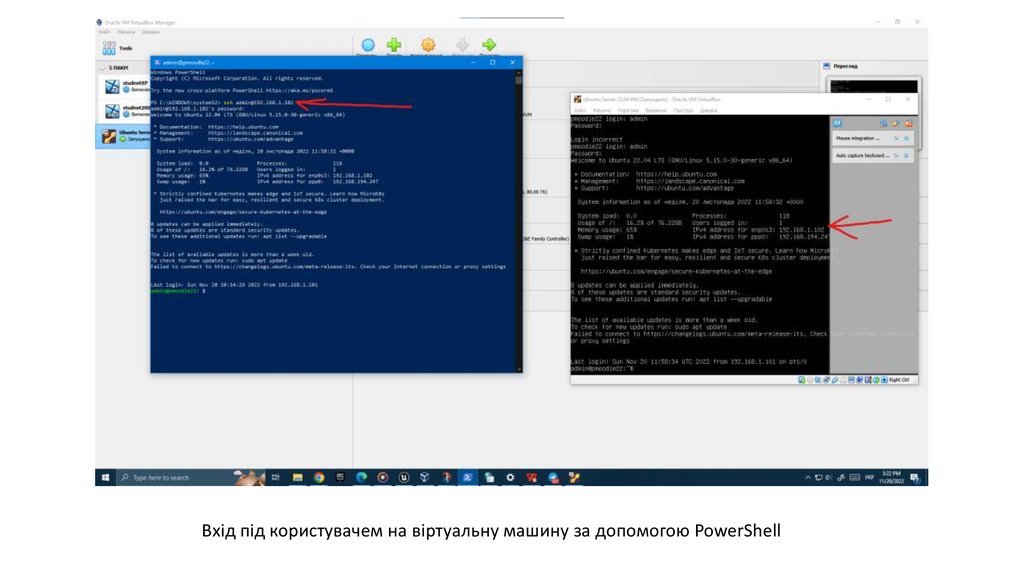1024x574 pixels.
Task: Open Довідка menu in Ubuntu Server VM window
Action: [709, 110]
